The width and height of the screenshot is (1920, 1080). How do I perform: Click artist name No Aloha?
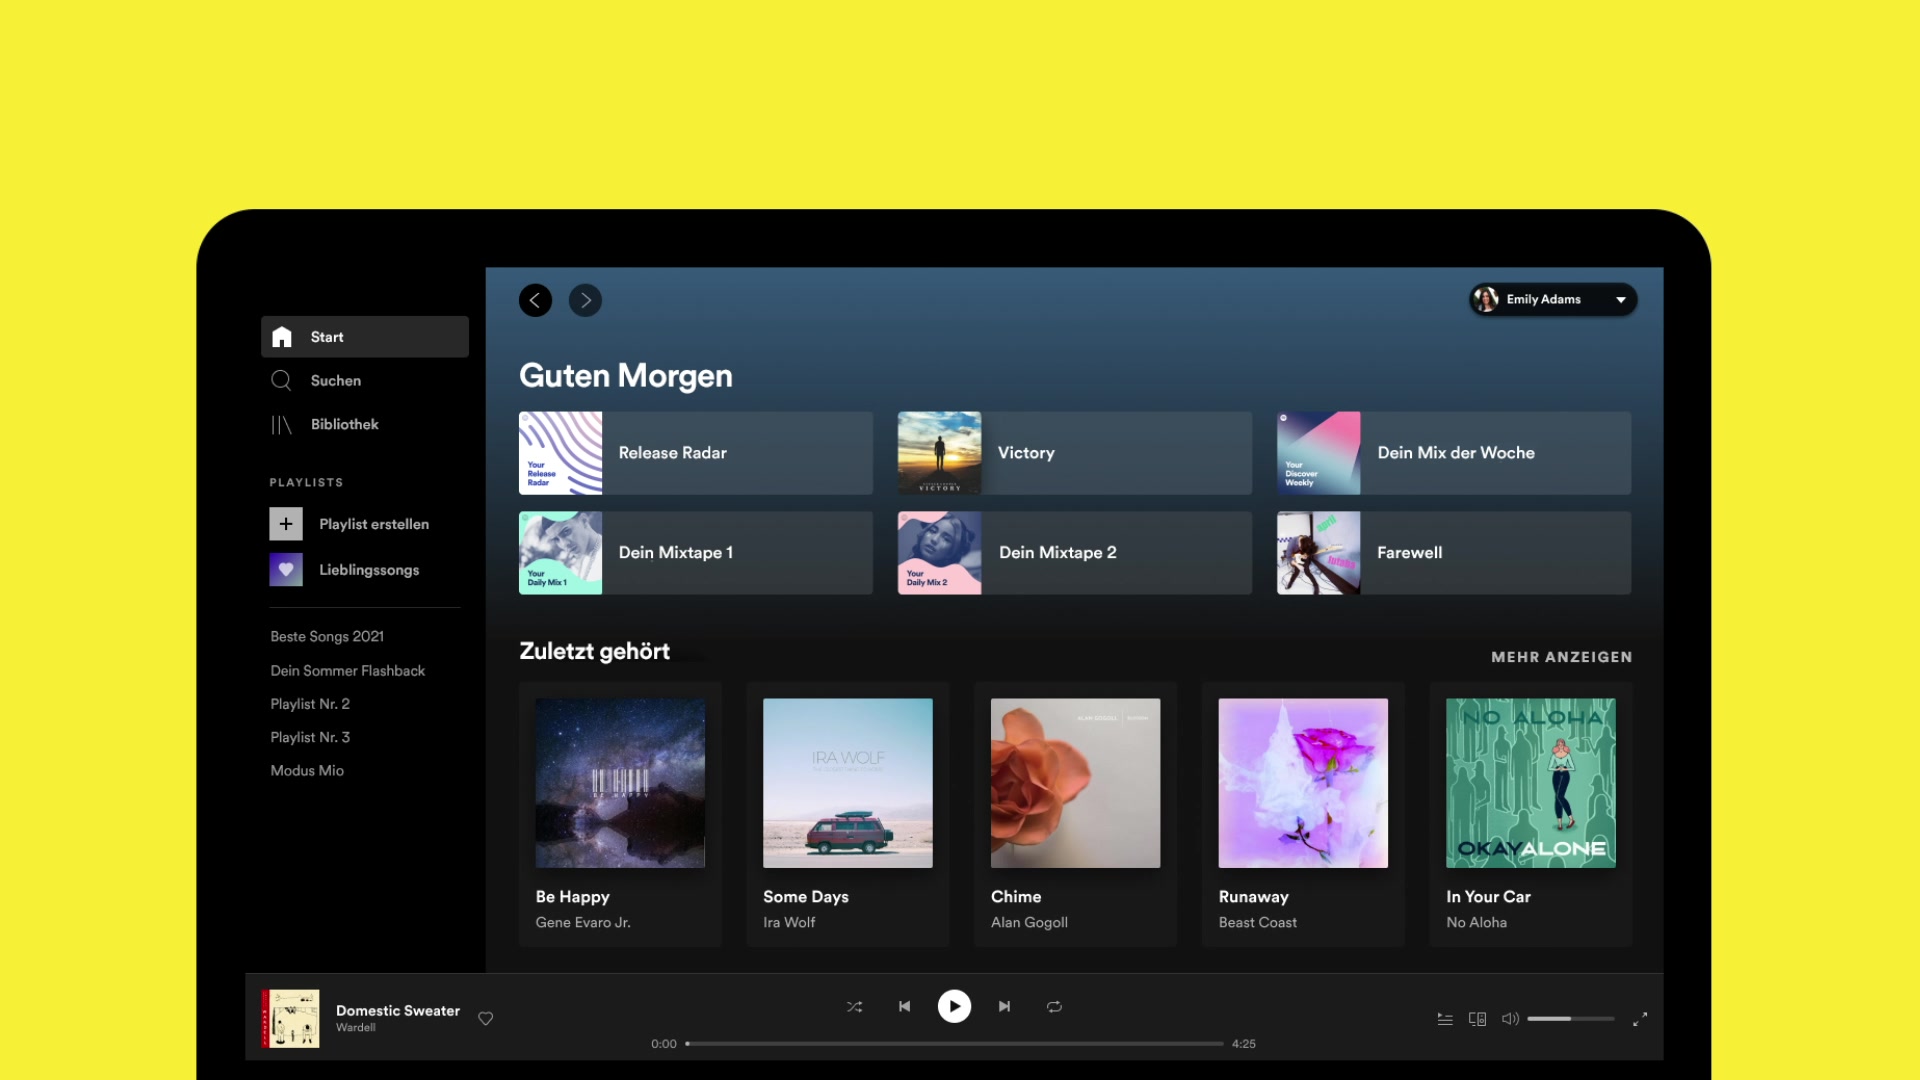pyautogui.click(x=1476, y=923)
